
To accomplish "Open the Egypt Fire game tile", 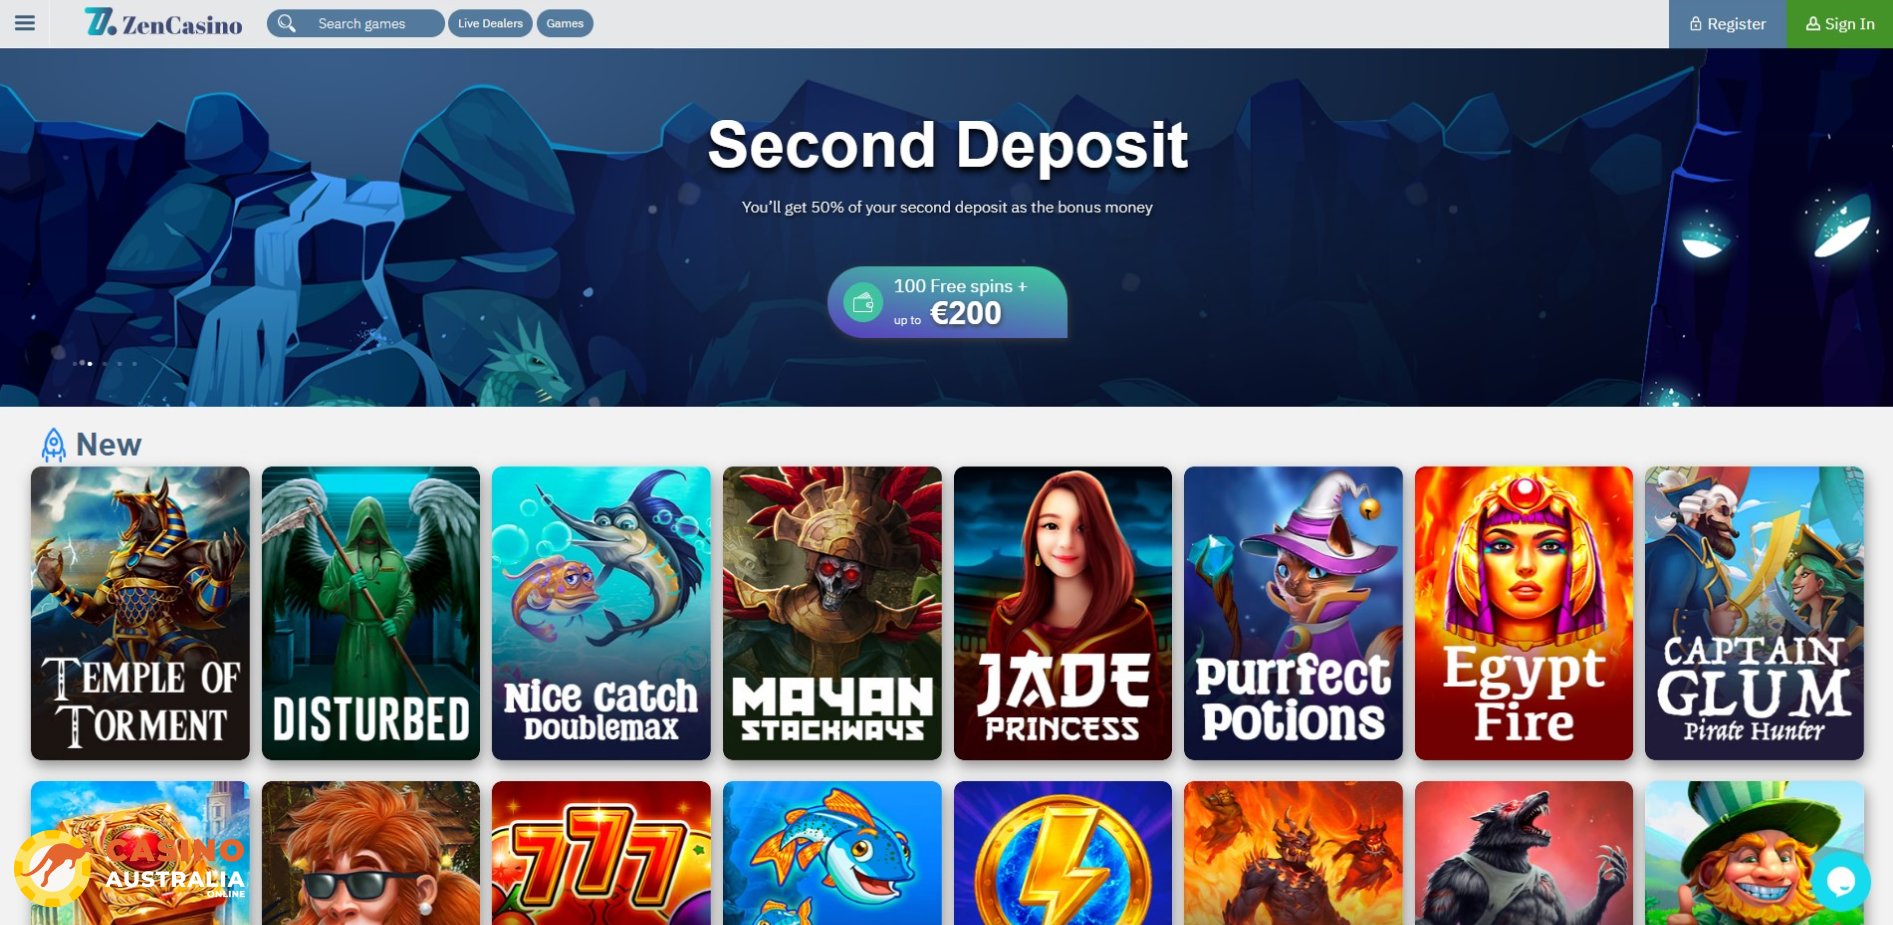I will coord(1524,613).
